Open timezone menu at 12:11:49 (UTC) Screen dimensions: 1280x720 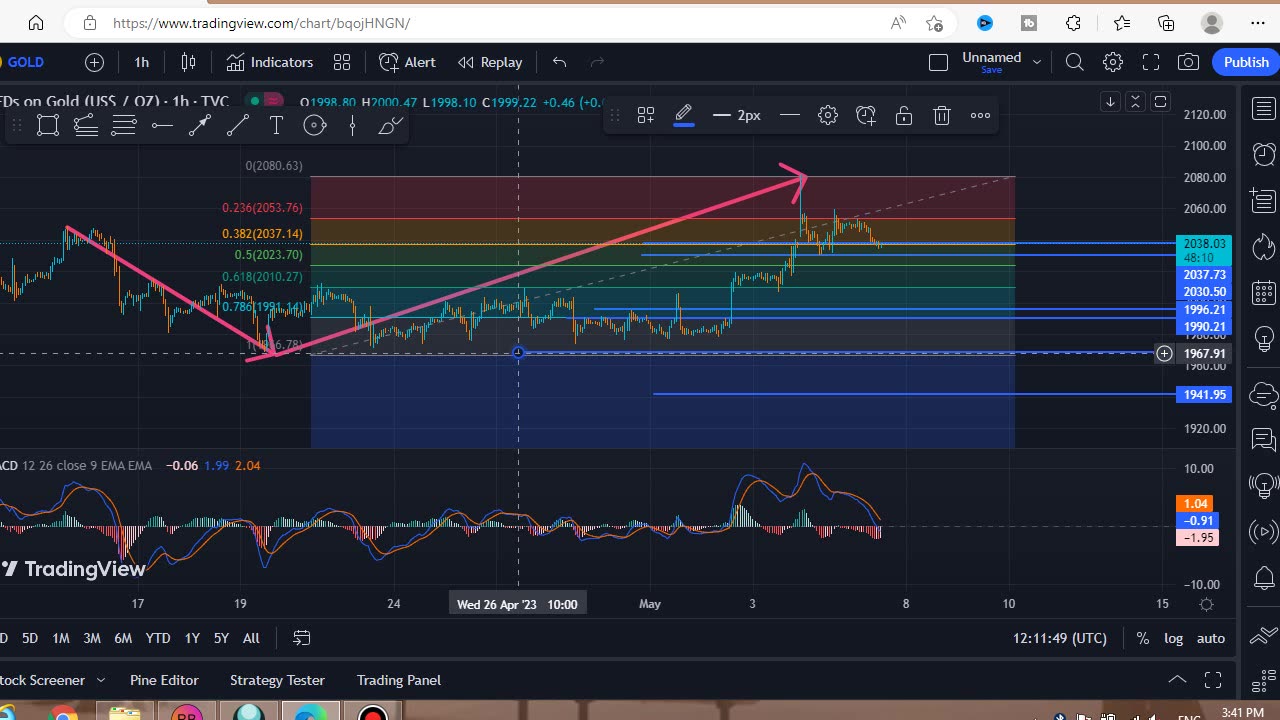click(1060, 638)
